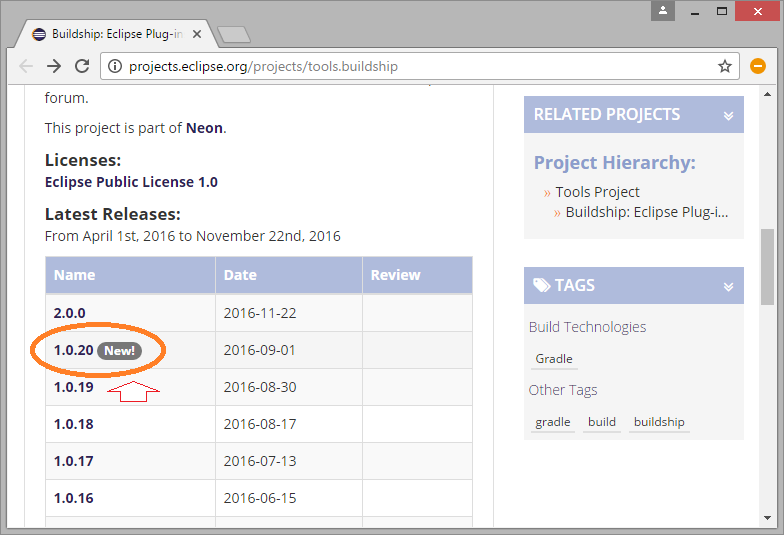Open release 2.0.0
This screenshot has height=535, width=784.
[70, 313]
